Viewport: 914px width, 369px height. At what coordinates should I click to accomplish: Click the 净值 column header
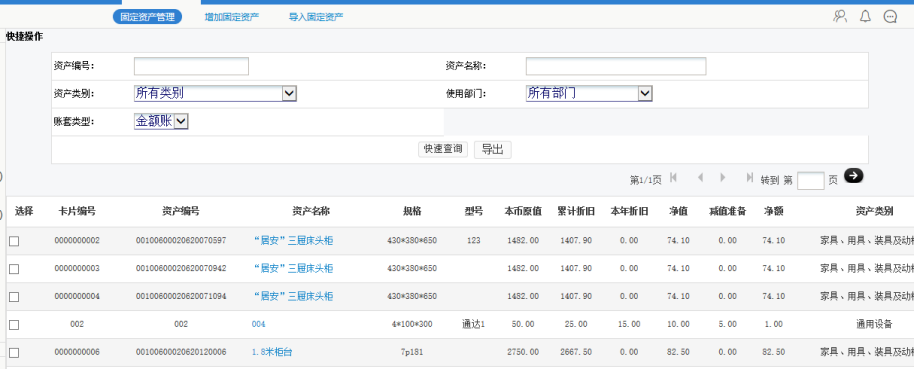point(678,212)
